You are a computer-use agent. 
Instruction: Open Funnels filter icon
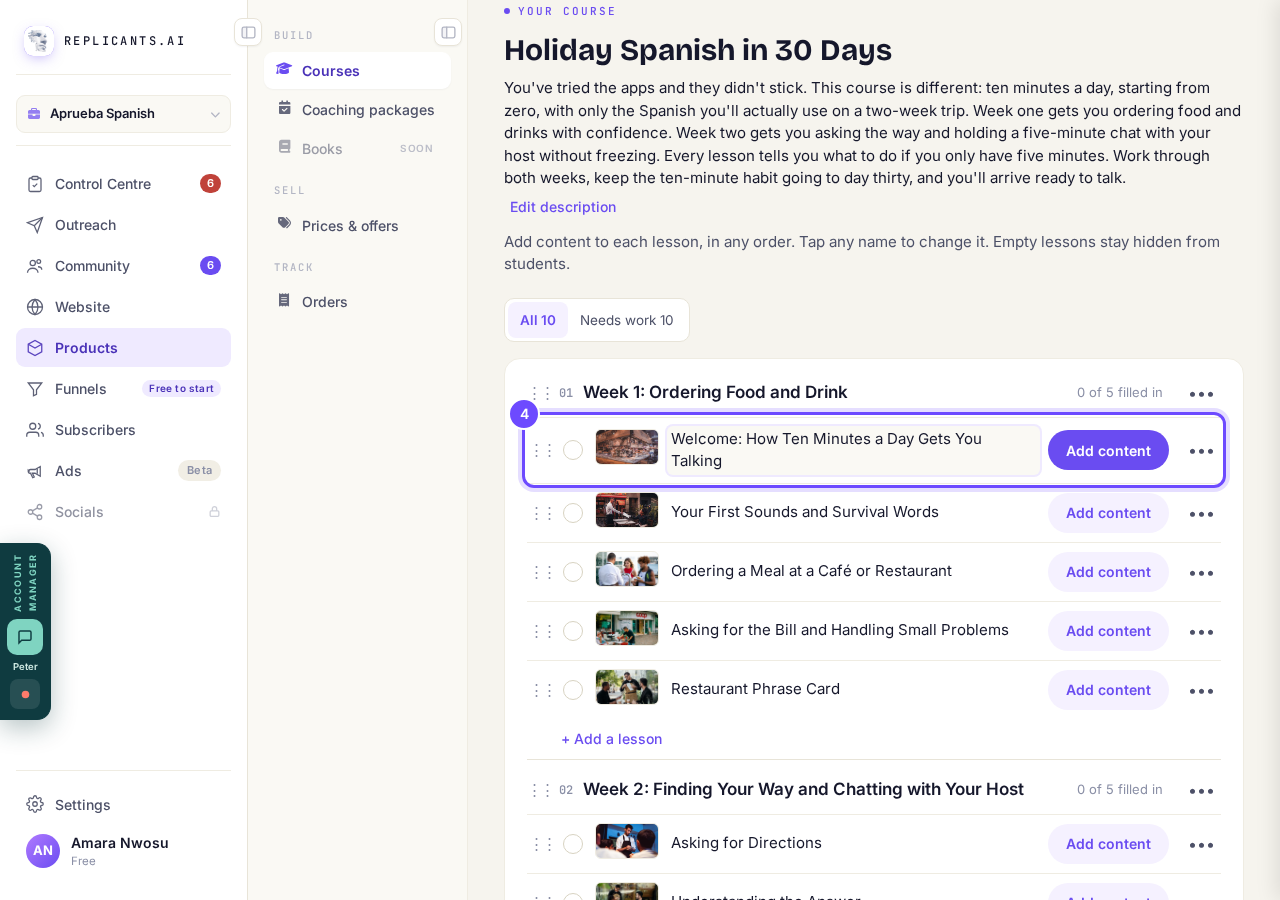click(x=35, y=389)
